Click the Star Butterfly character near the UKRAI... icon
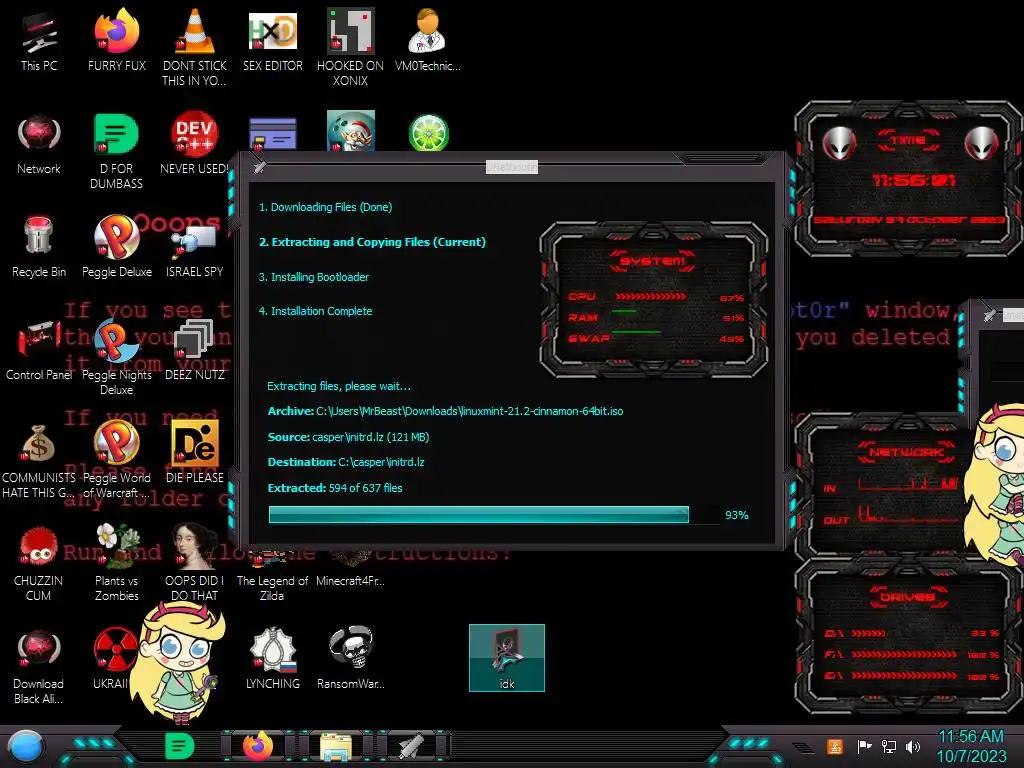The width and height of the screenshot is (1024, 768). point(178,660)
